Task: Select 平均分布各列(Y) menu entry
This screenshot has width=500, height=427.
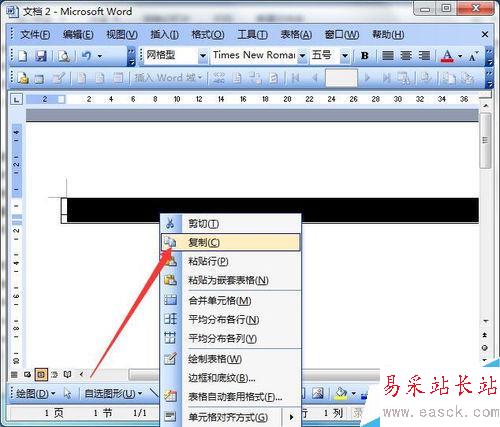Action: [x=231, y=339]
